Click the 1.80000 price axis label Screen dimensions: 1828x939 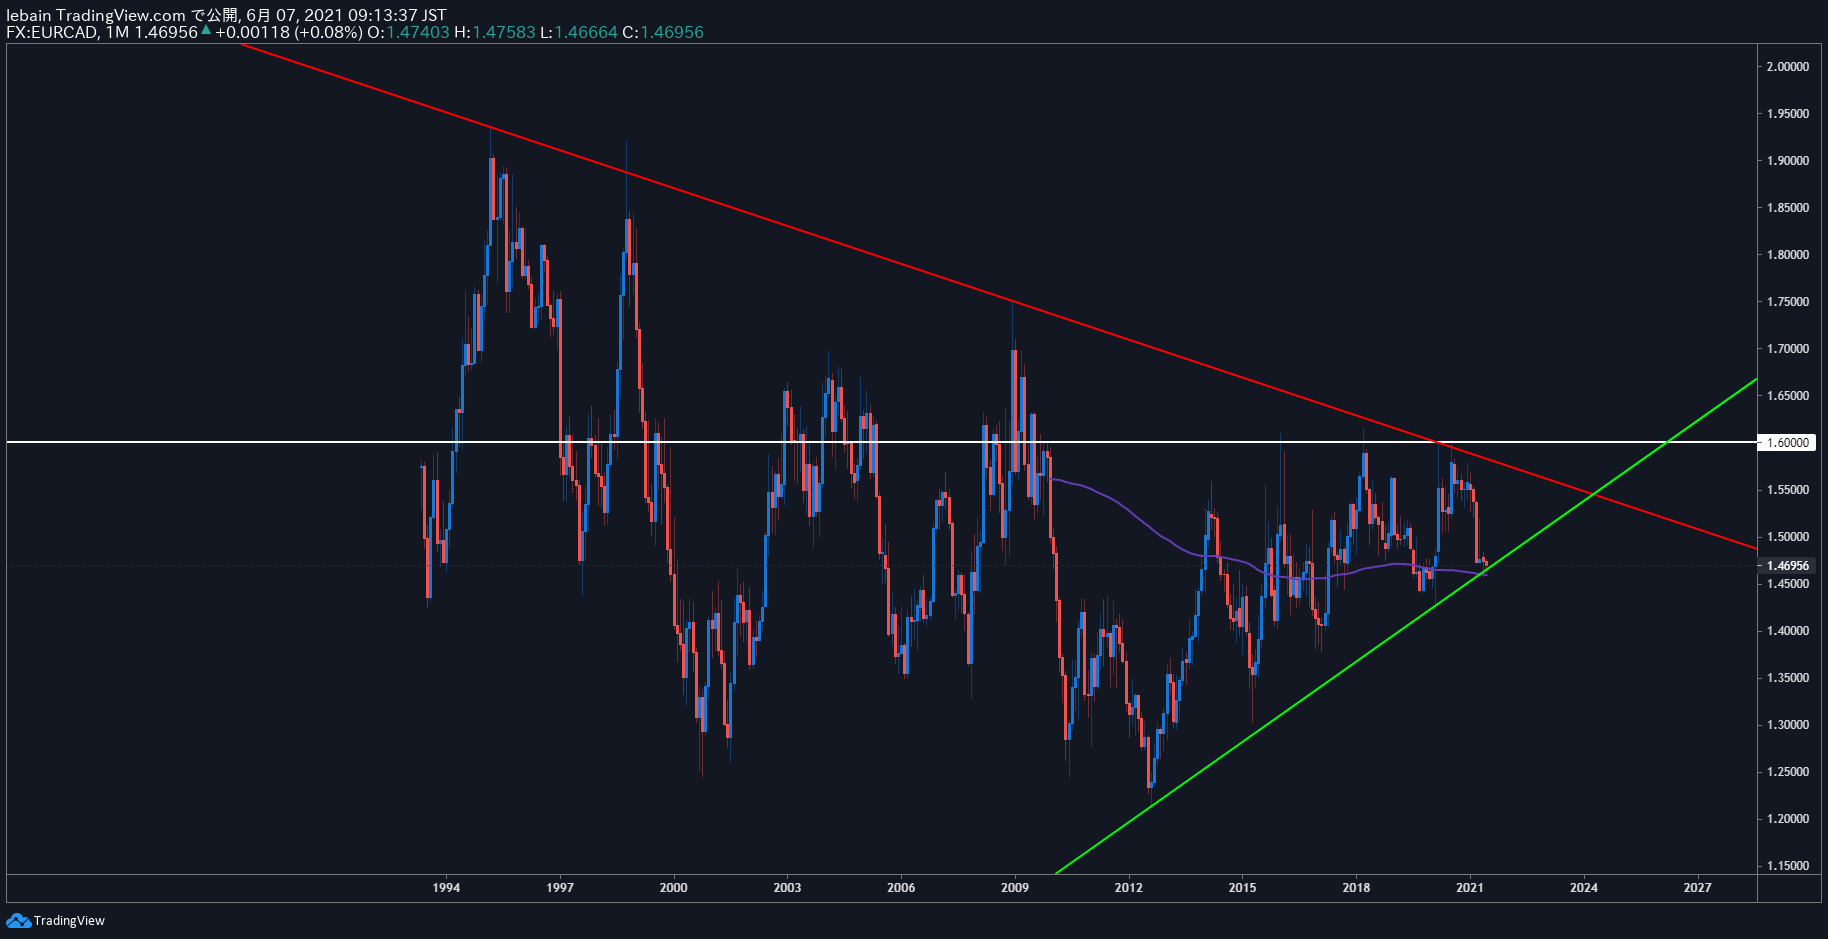(x=1788, y=255)
